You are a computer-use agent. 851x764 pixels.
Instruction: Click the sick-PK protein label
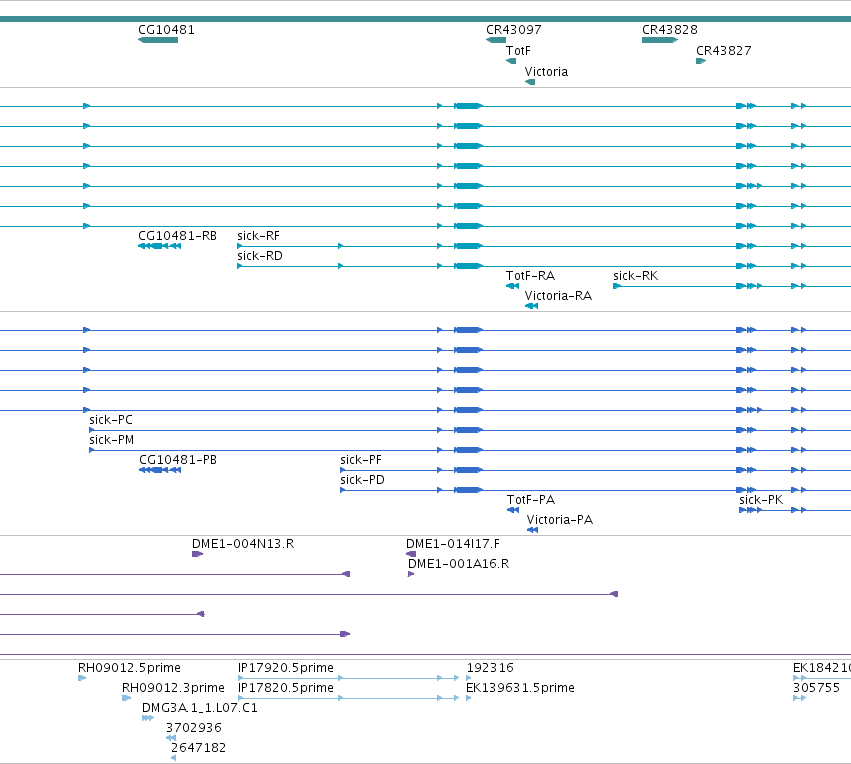click(x=761, y=500)
